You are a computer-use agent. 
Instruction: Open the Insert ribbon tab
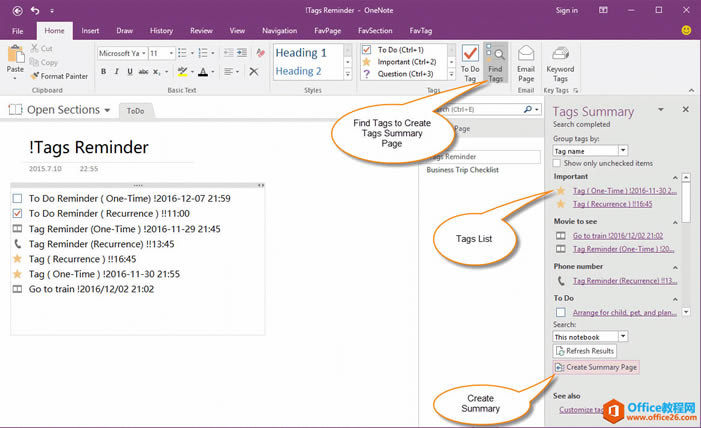pyautogui.click(x=90, y=31)
